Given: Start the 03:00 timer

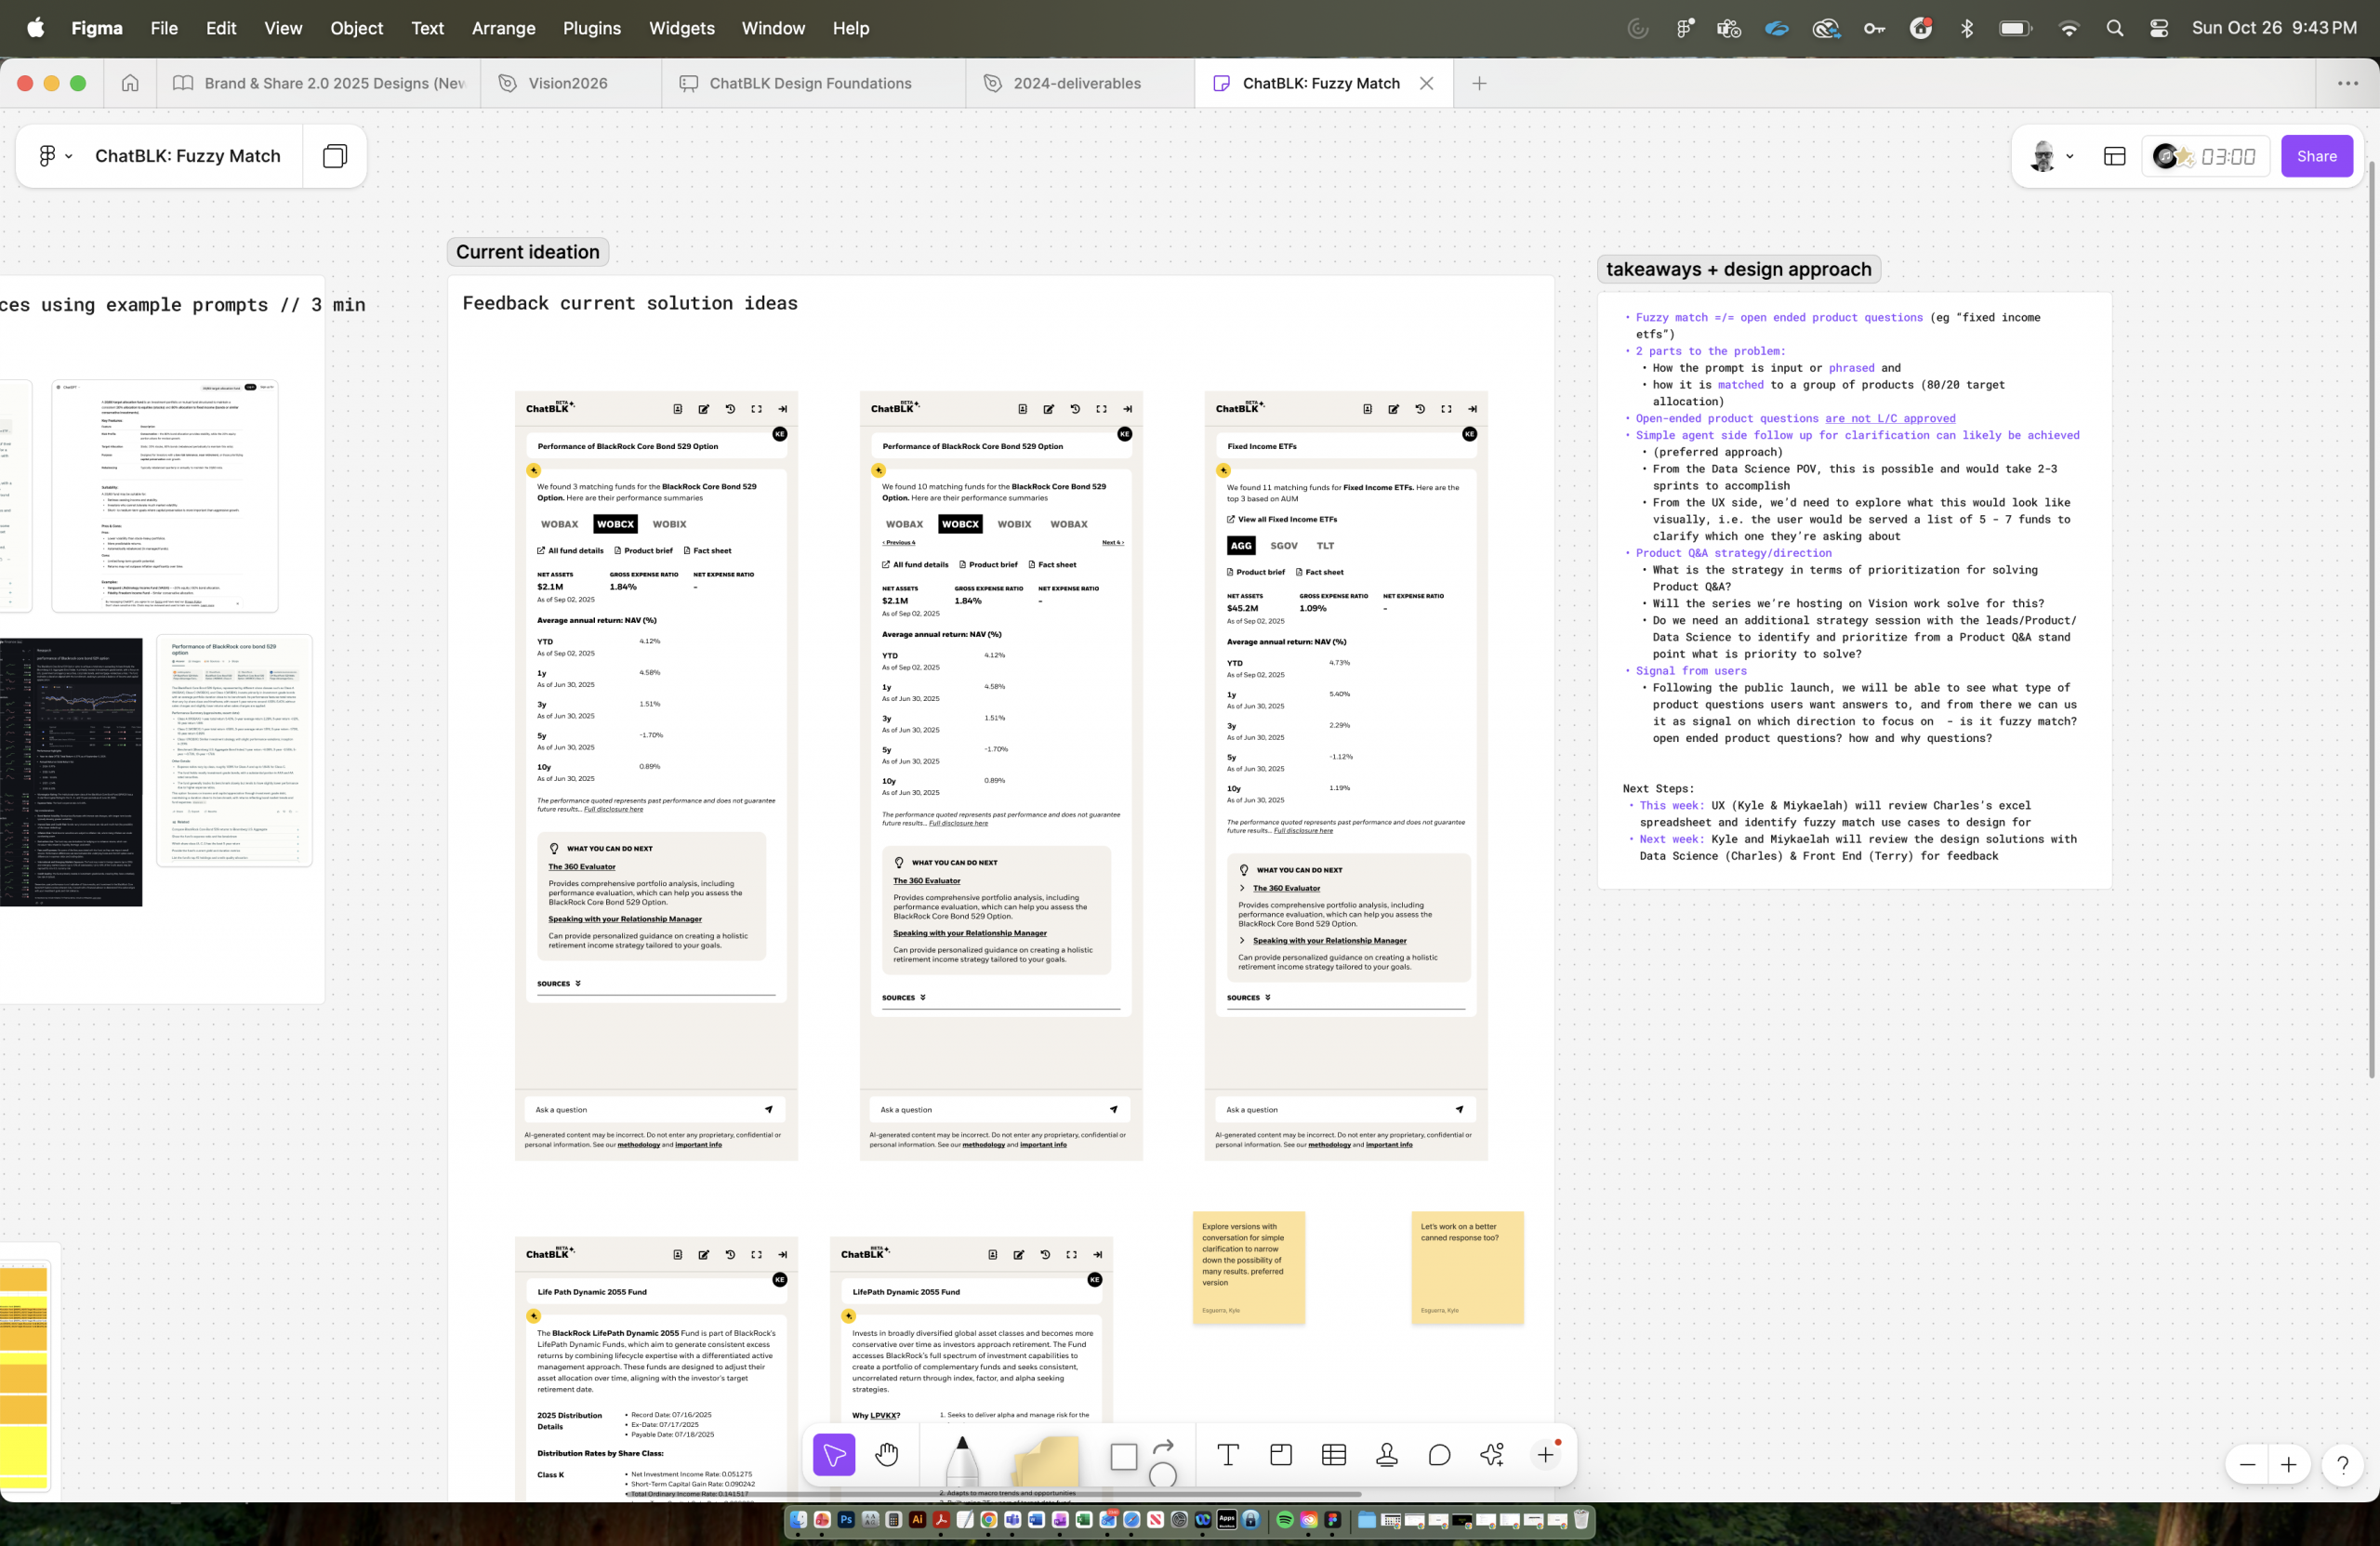Looking at the screenshot, I should 2228,156.
